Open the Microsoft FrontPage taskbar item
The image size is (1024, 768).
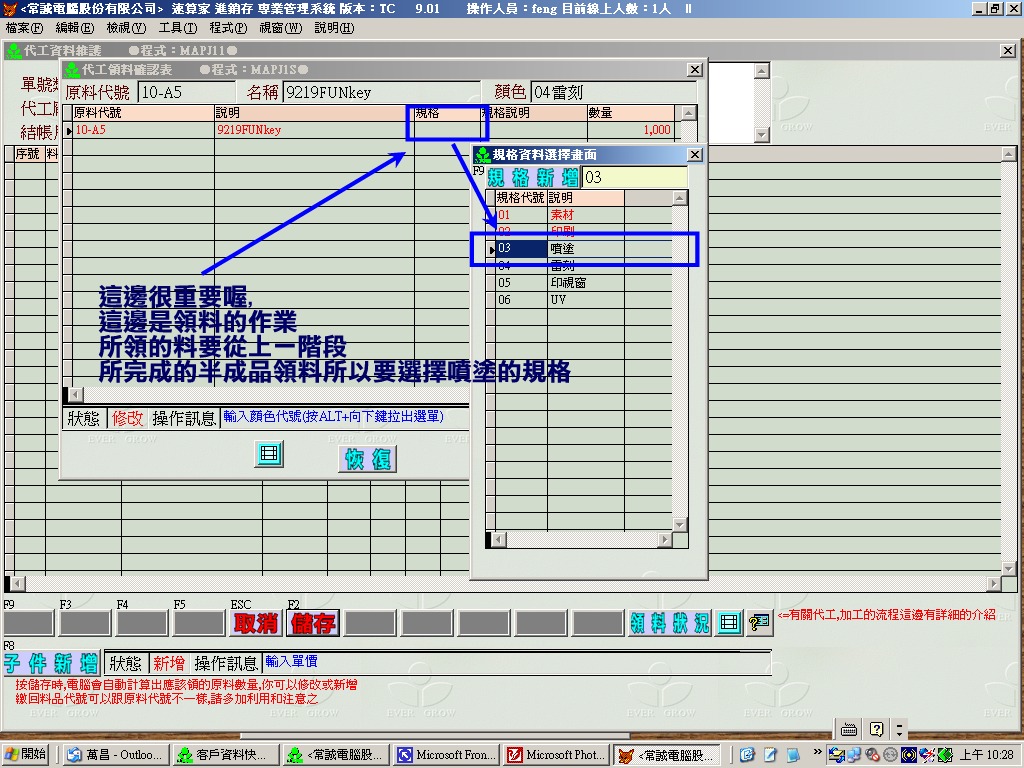(445, 755)
